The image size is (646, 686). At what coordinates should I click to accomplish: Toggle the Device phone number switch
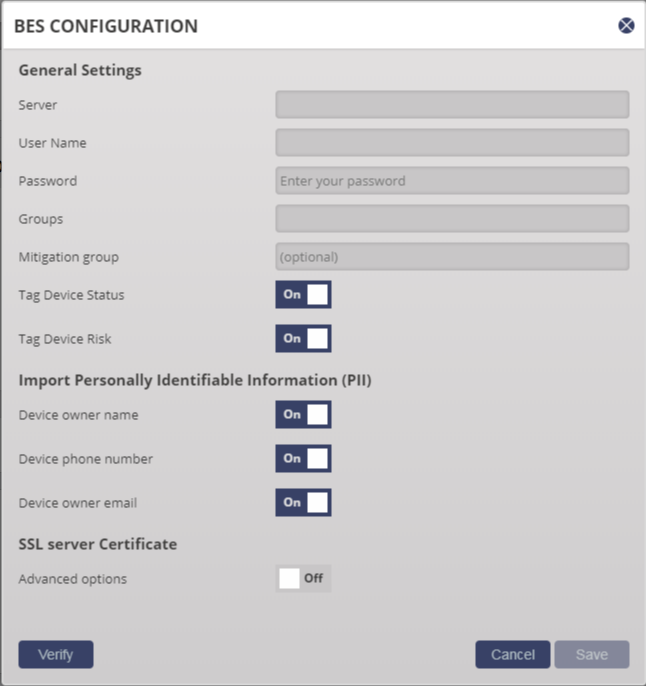pyautogui.click(x=303, y=458)
